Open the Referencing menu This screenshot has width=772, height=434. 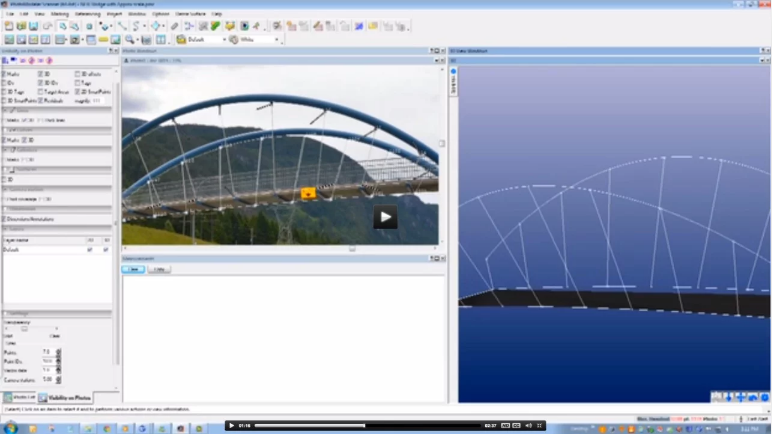87,14
